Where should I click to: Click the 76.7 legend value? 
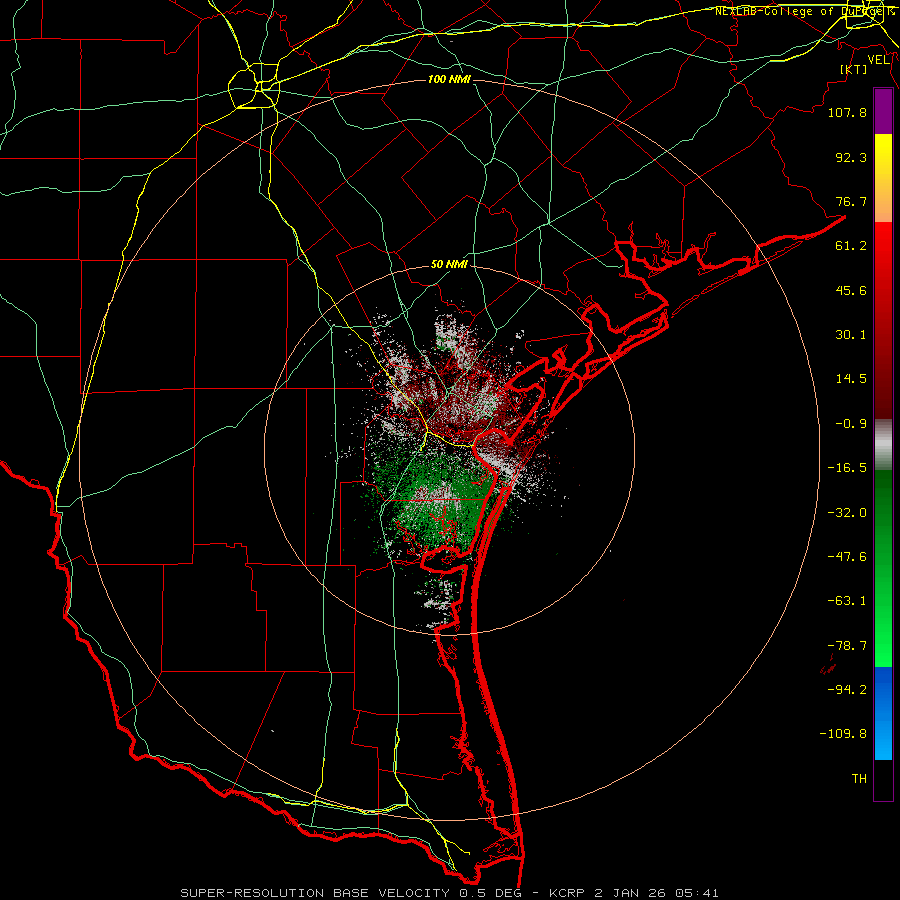pos(851,201)
